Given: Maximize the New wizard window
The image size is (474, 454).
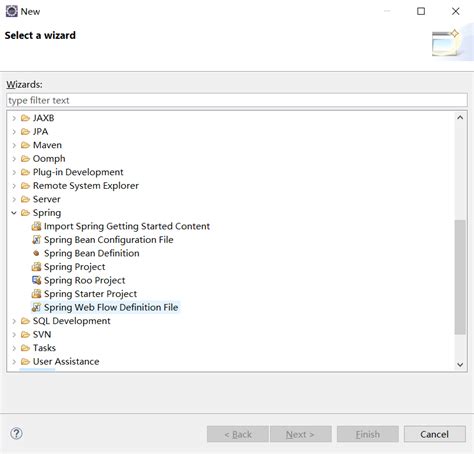Looking at the screenshot, I should [421, 11].
